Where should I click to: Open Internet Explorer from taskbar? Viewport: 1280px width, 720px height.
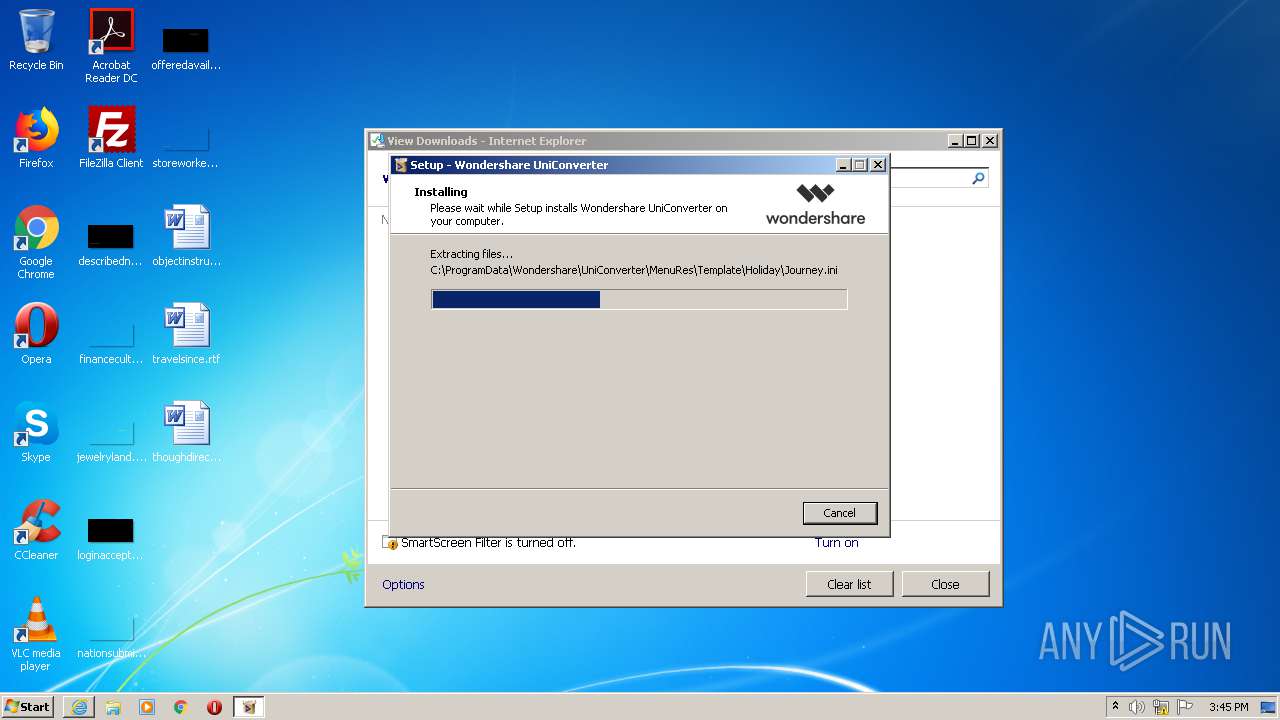coord(79,707)
